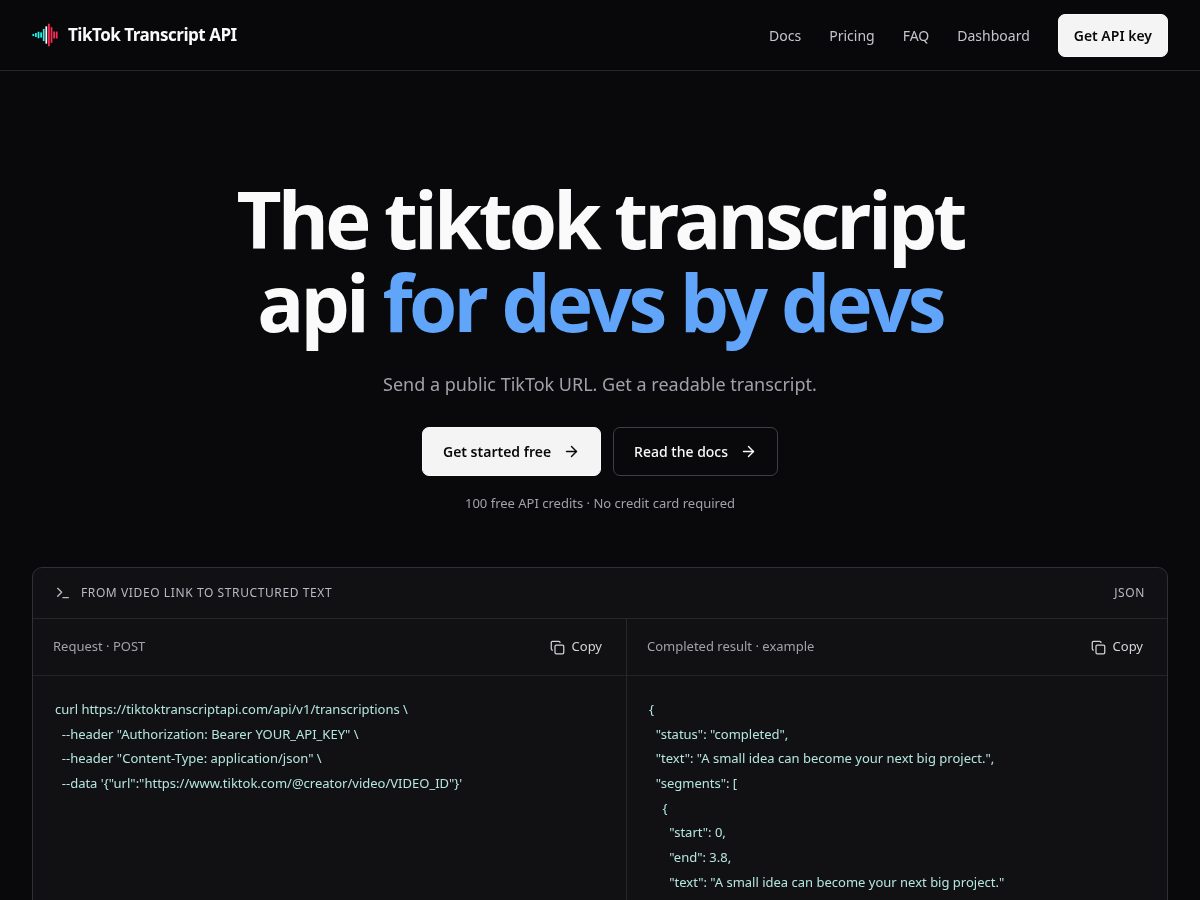Image resolution: width=1200 pixels, height=900 pixels.
Task: Open the Docs navigation link
Action: tap(785, 36)
